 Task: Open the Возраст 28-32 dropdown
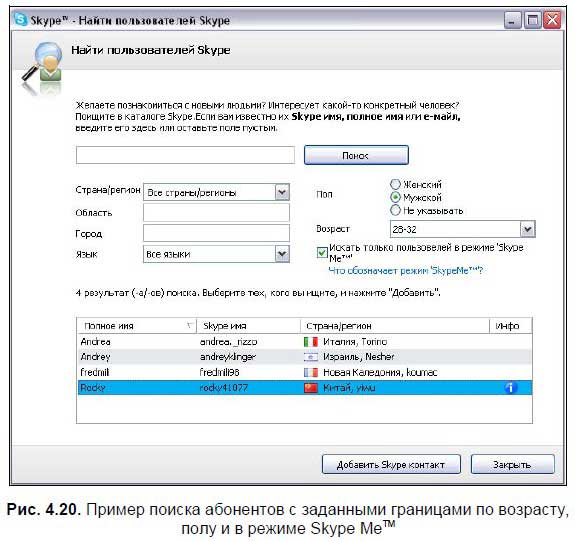click(462, 229)
